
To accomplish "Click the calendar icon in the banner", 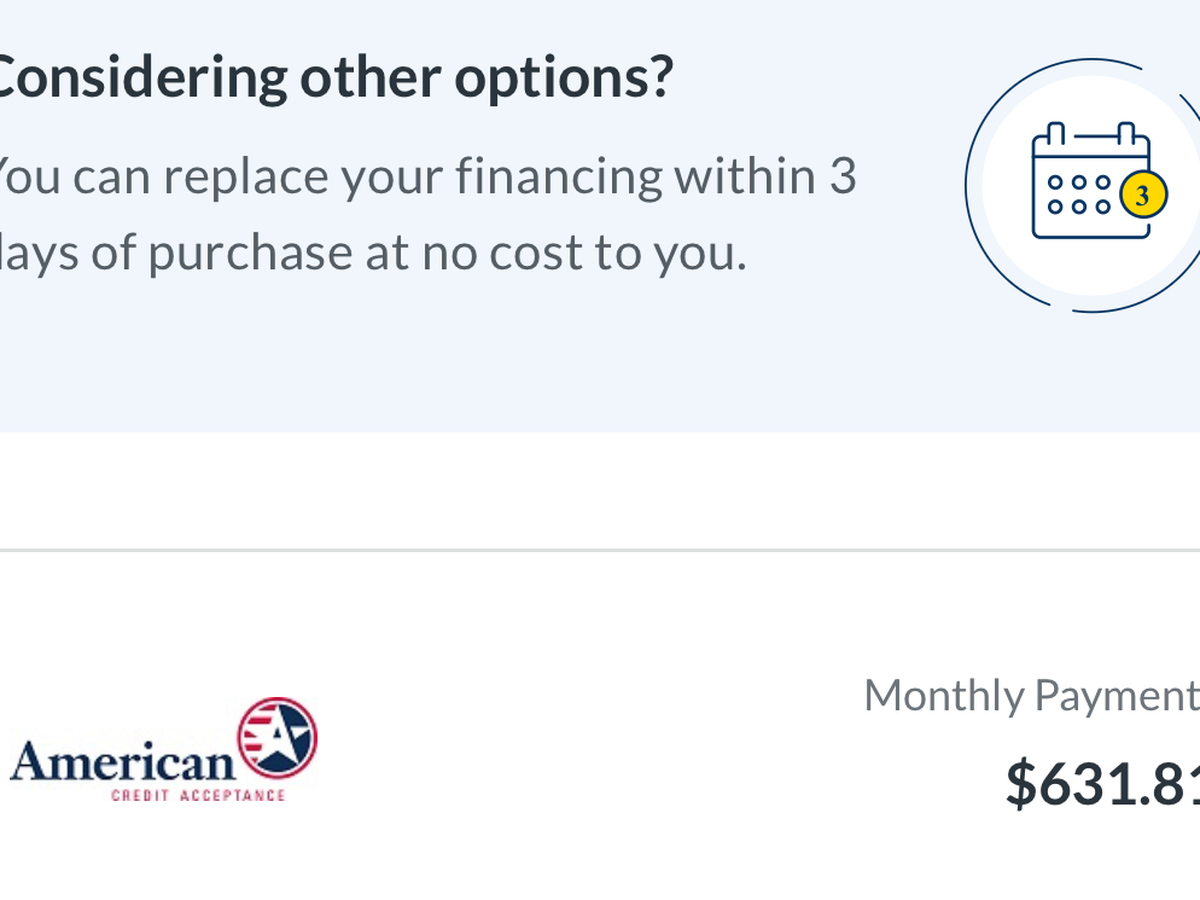I will click(x=1088, y=182).
